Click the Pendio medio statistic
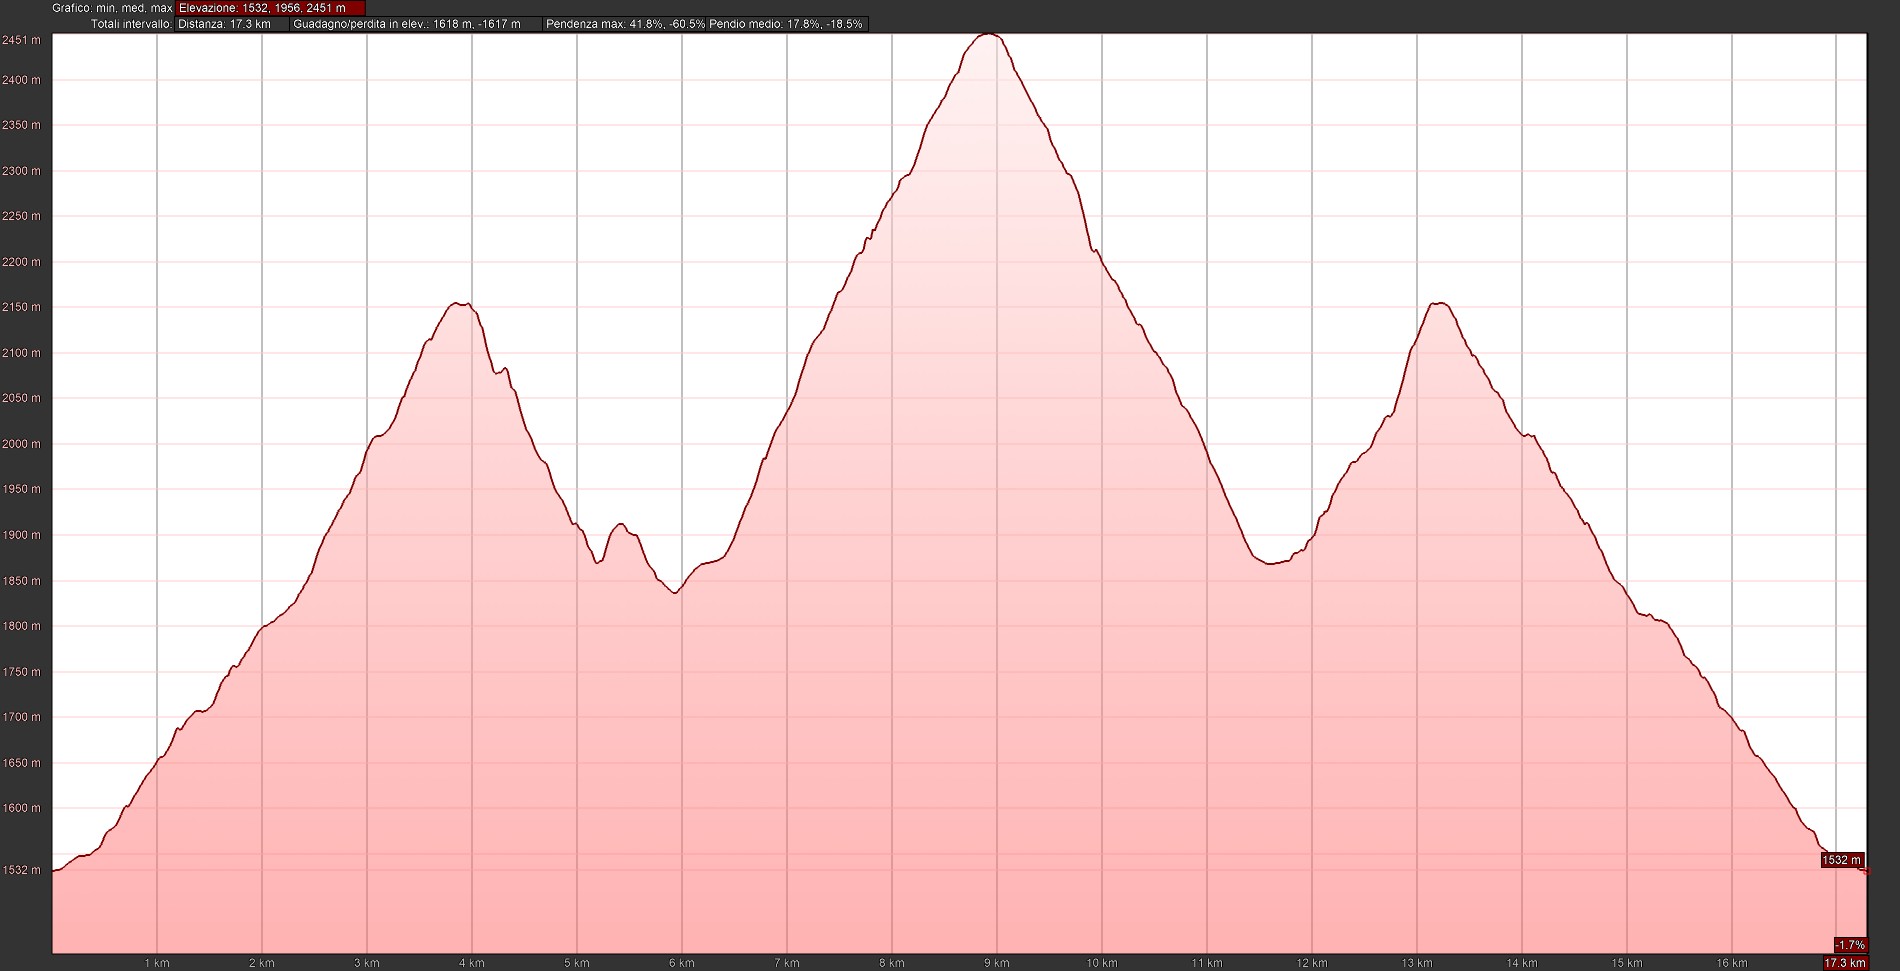 (x=786, y=24)
